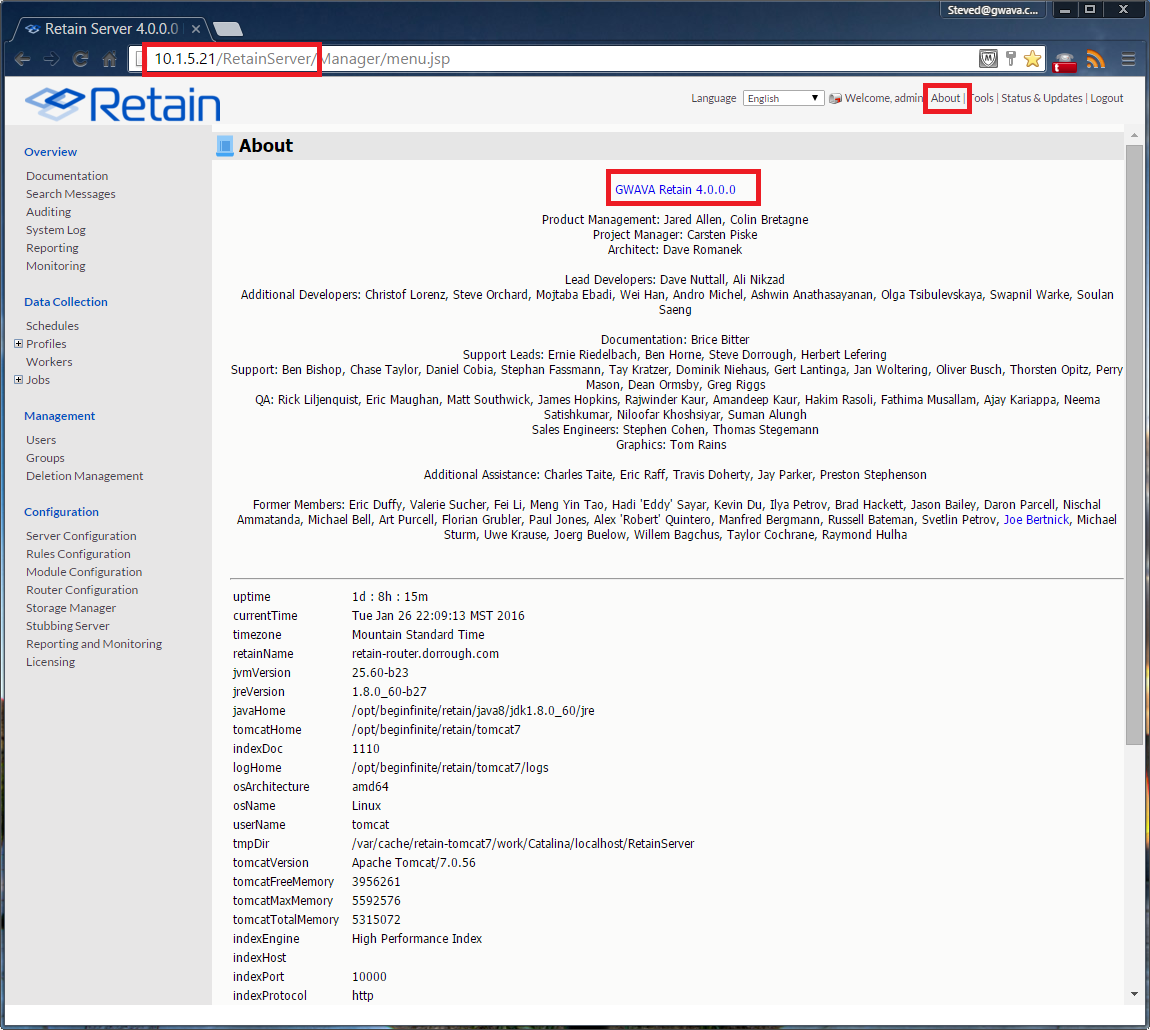
Task: Click the admin user icon beside Welcome
Action: tap(835, 98)
